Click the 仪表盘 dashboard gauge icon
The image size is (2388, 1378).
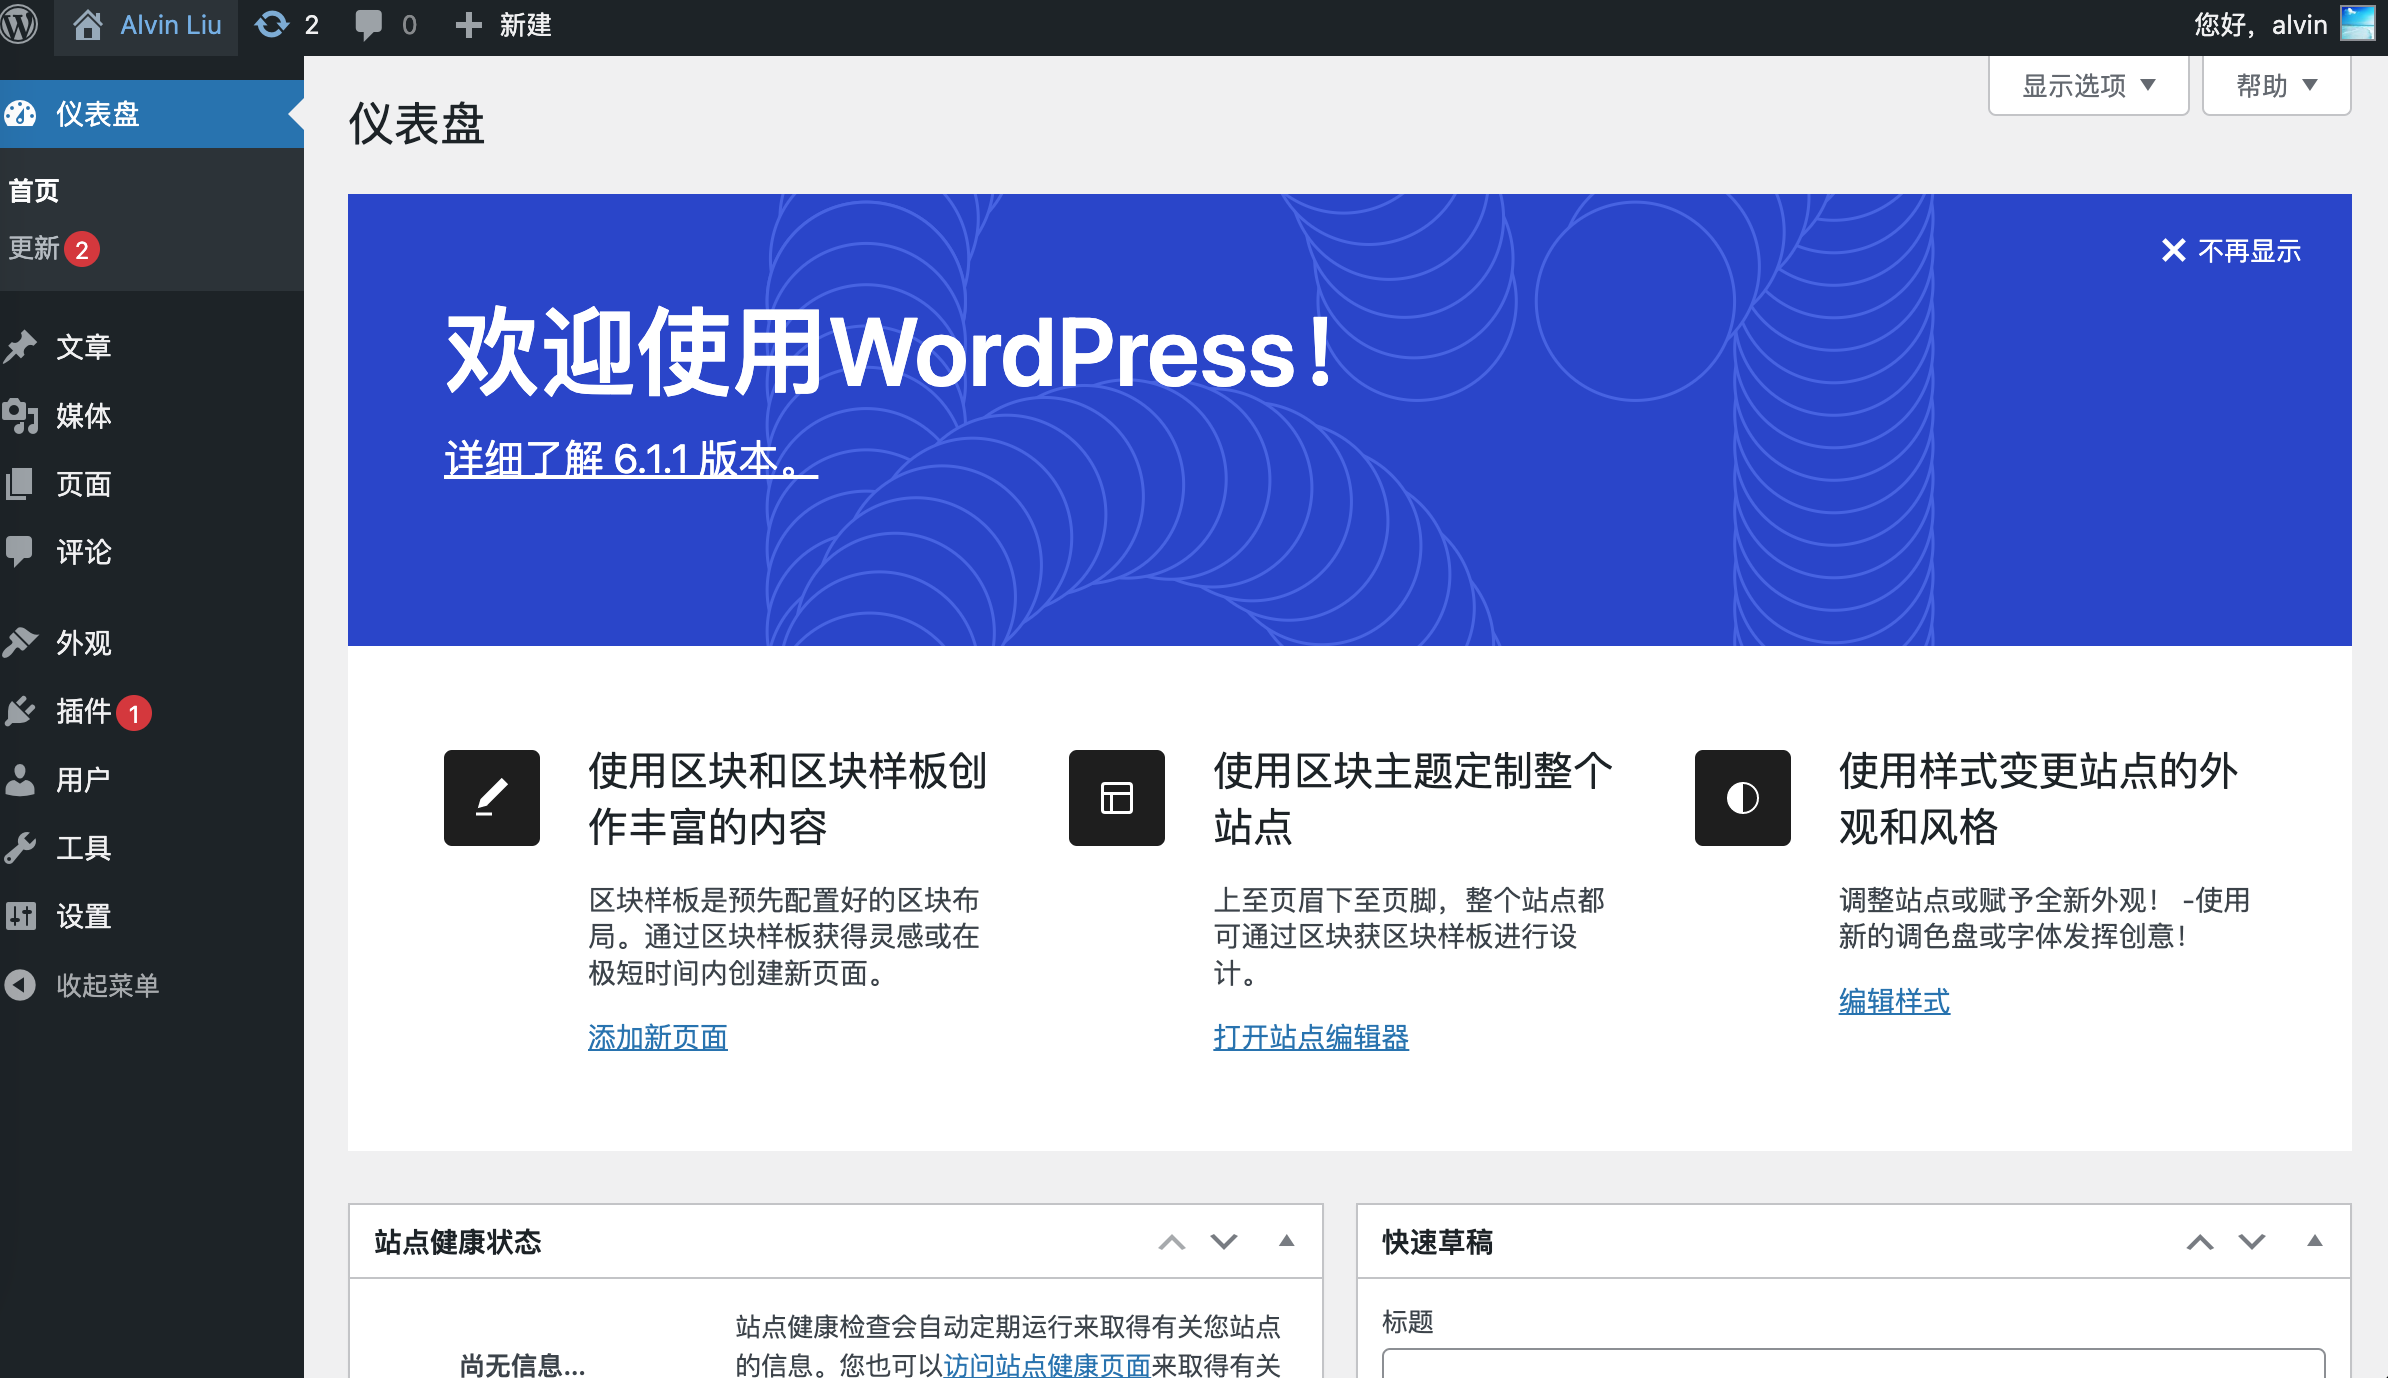point(20,114)
